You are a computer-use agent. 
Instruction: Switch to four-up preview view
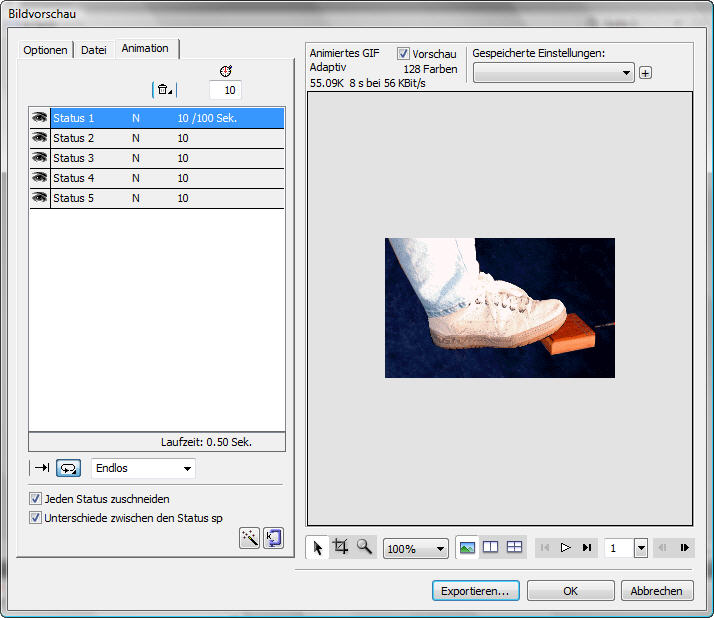point(515,546)
